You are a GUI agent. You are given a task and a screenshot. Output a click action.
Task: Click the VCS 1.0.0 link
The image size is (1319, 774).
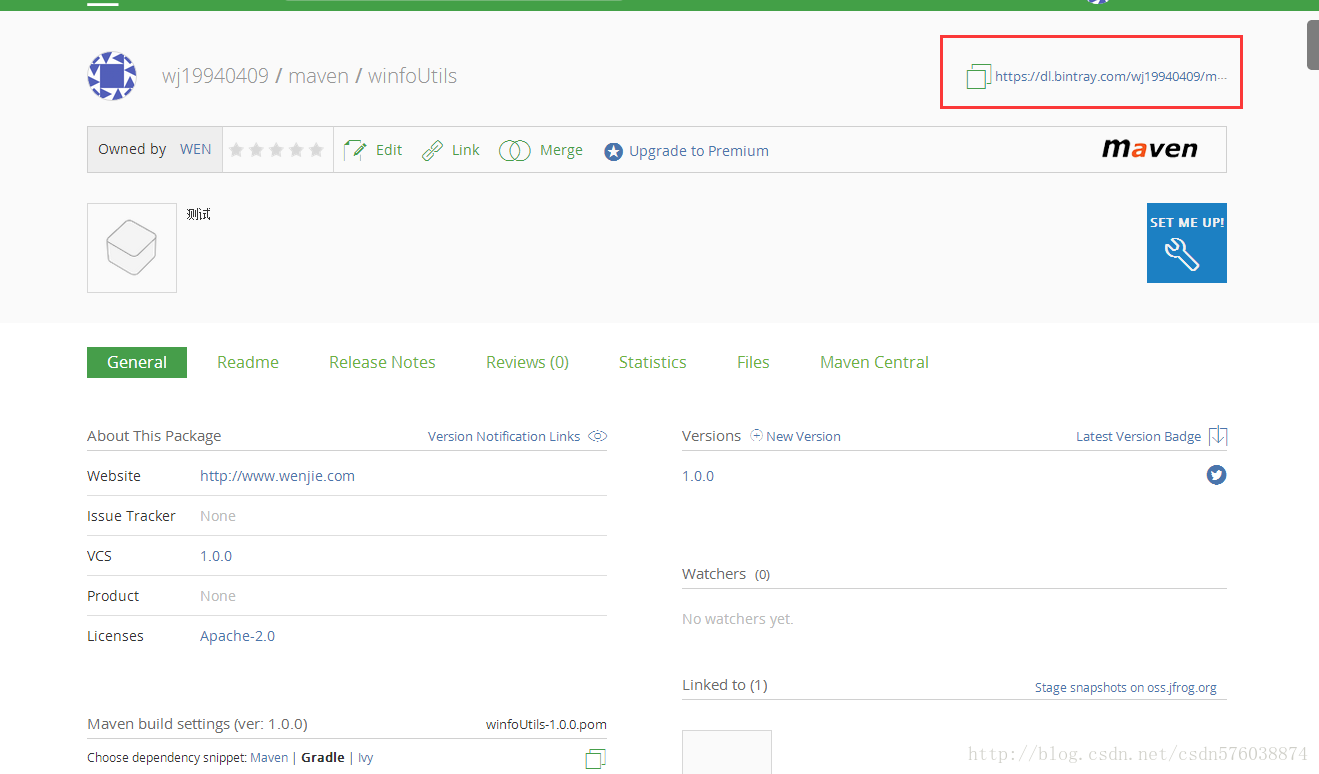coord(216,556)
